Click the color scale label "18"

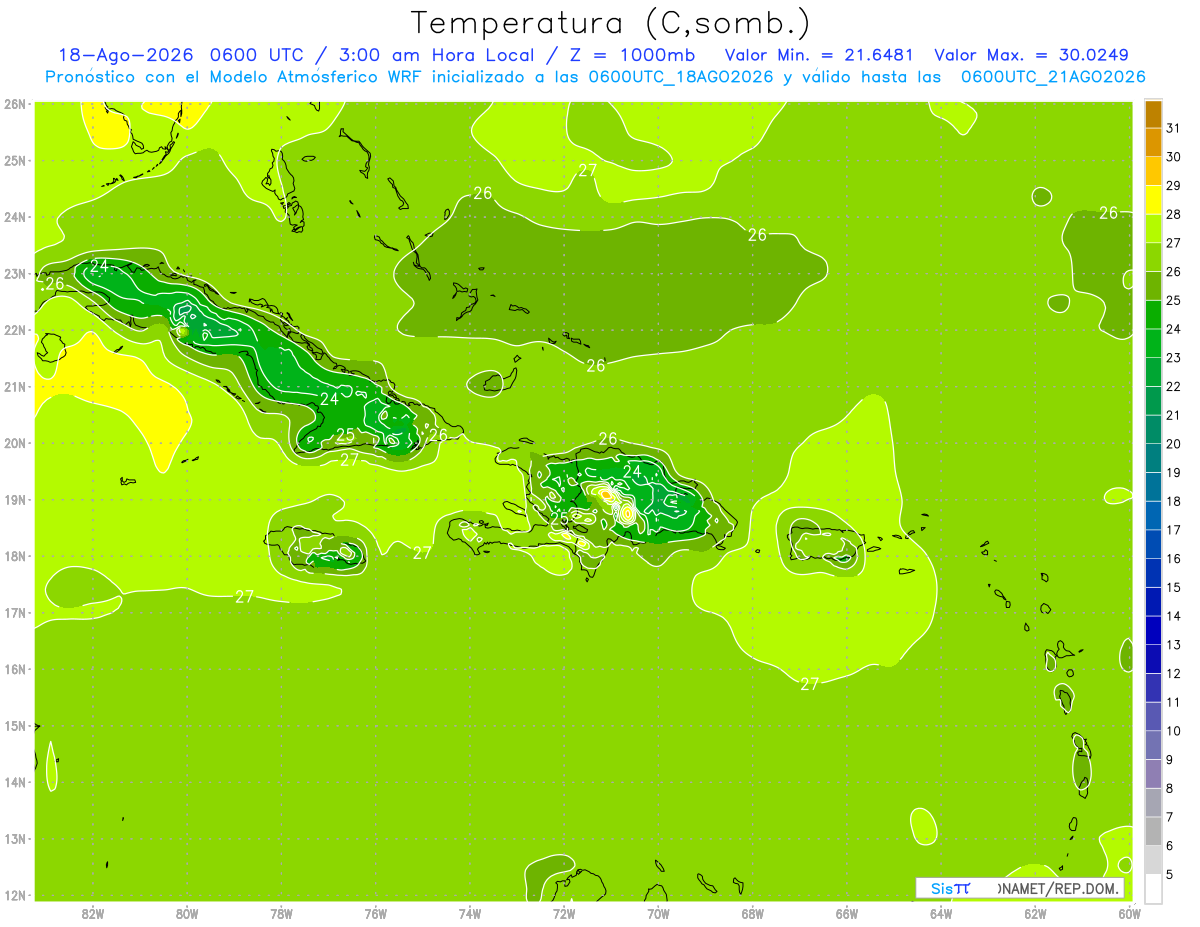[1174, 501]
